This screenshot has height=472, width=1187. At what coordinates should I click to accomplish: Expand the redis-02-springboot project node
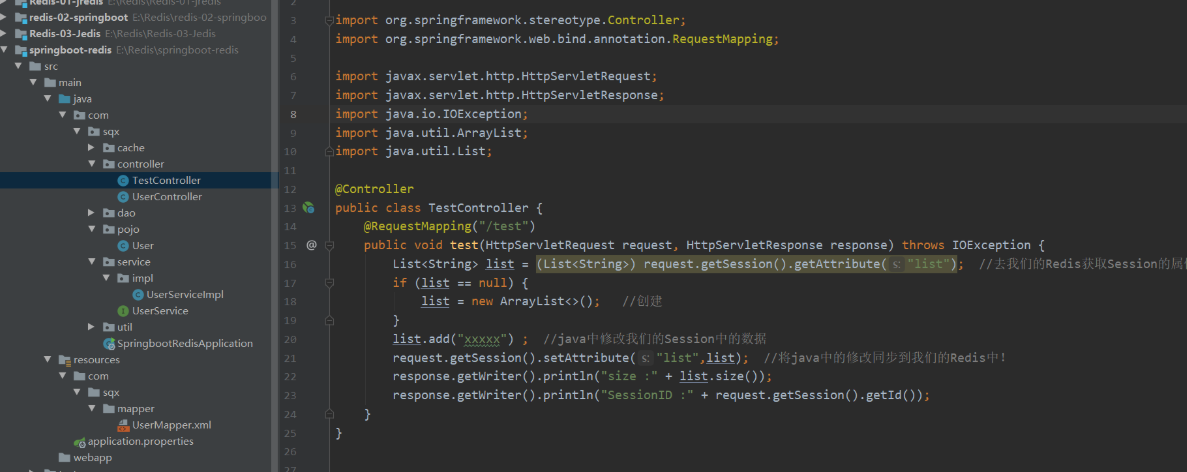point(5,17)
